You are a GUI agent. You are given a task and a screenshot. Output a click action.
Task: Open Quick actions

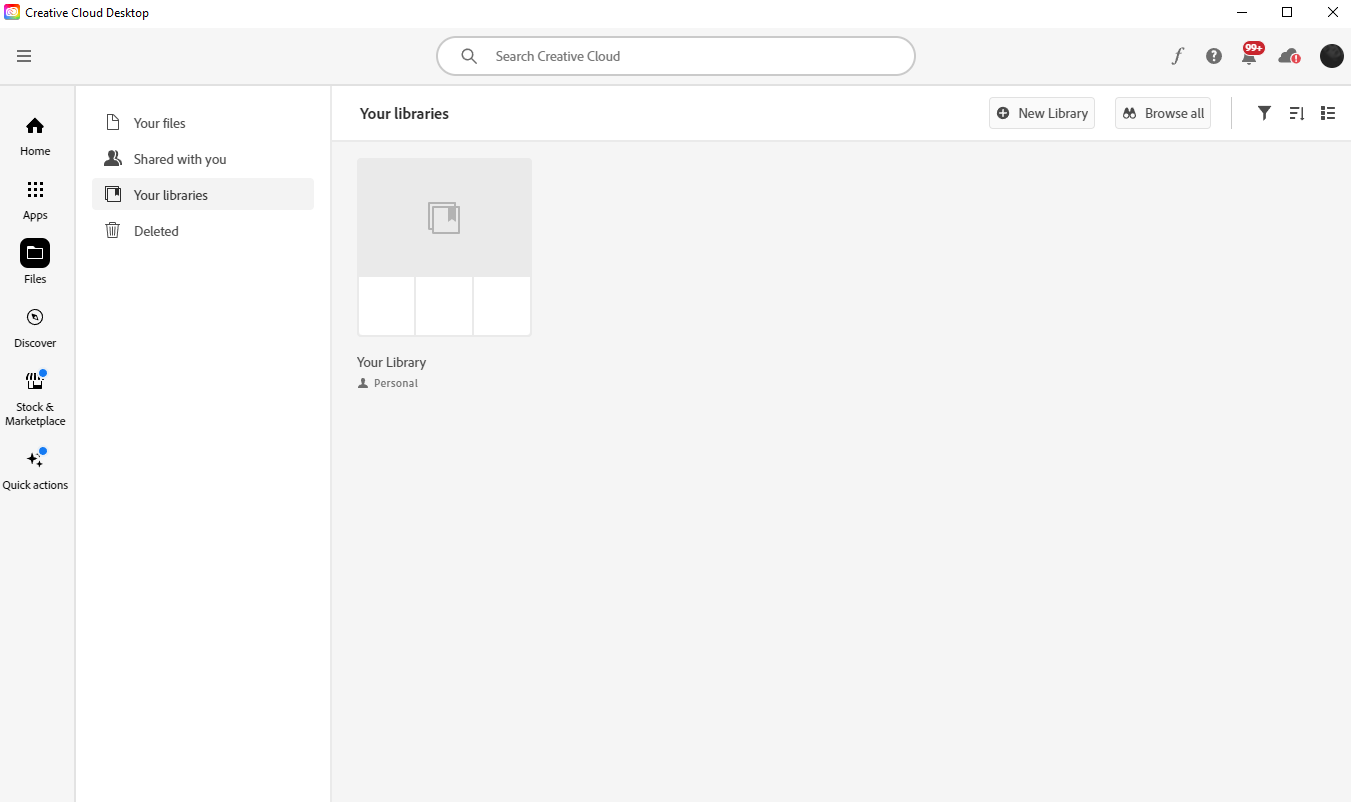tap(35, 470)
